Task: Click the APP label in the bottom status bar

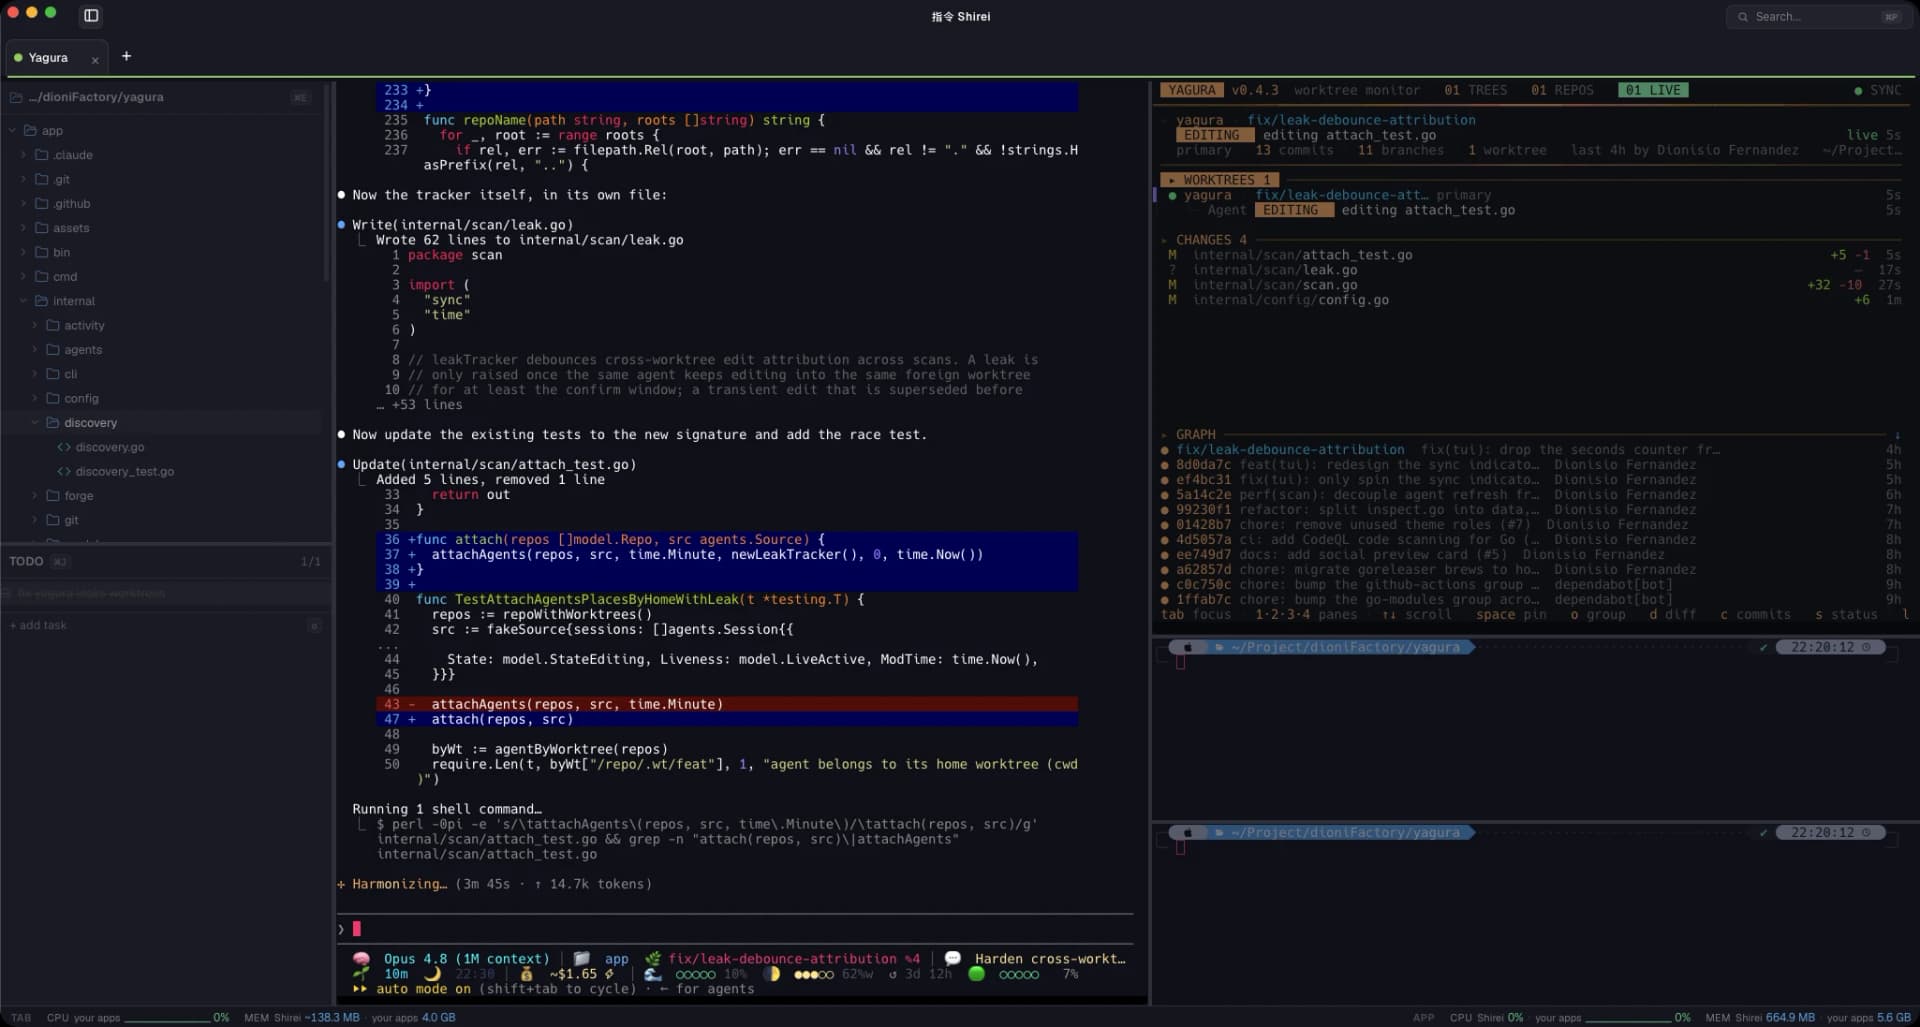Action: coord(1423,1017)
